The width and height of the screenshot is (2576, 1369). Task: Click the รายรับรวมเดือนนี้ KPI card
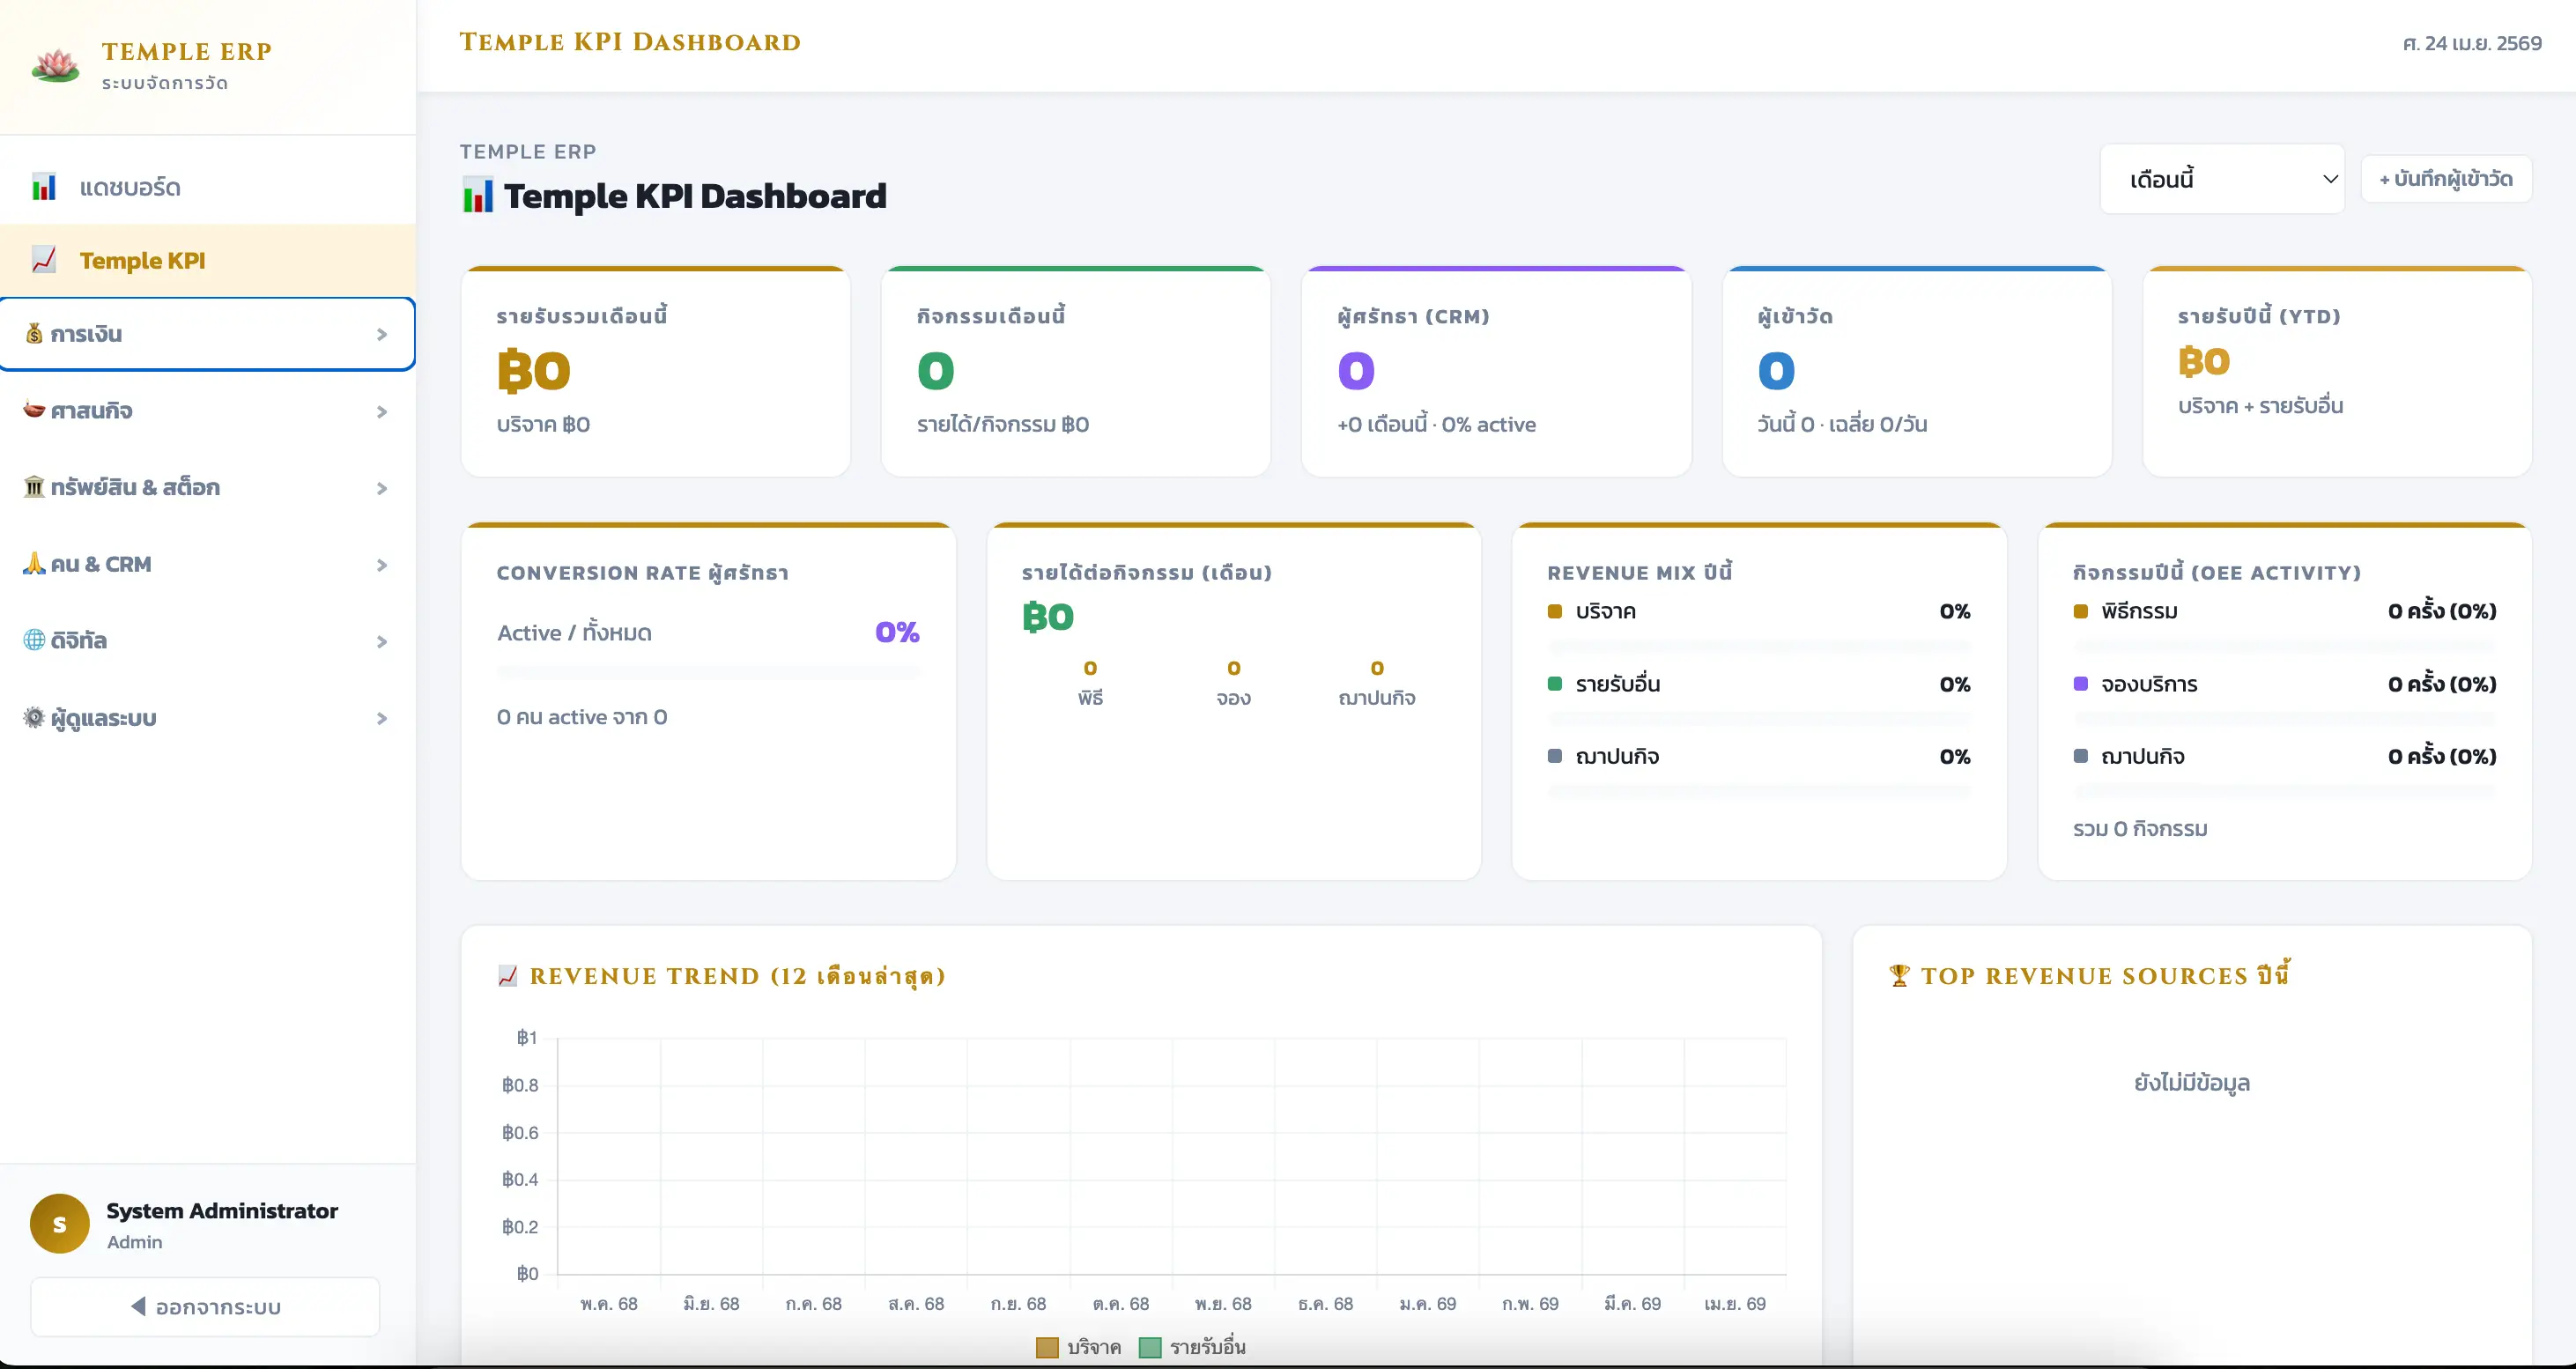pyautogui.click(x=656, y=372)
